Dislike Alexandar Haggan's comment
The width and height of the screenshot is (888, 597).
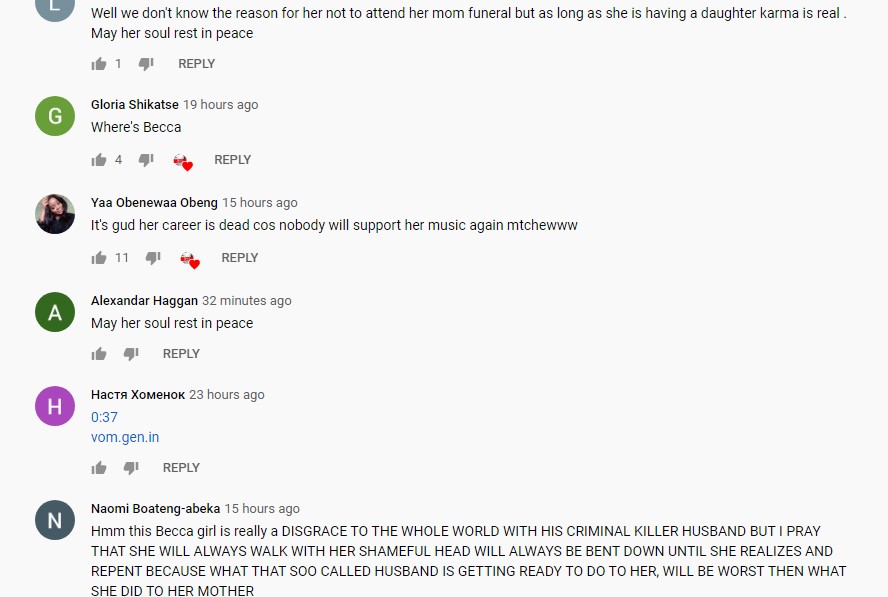click(x=131, y=354)
